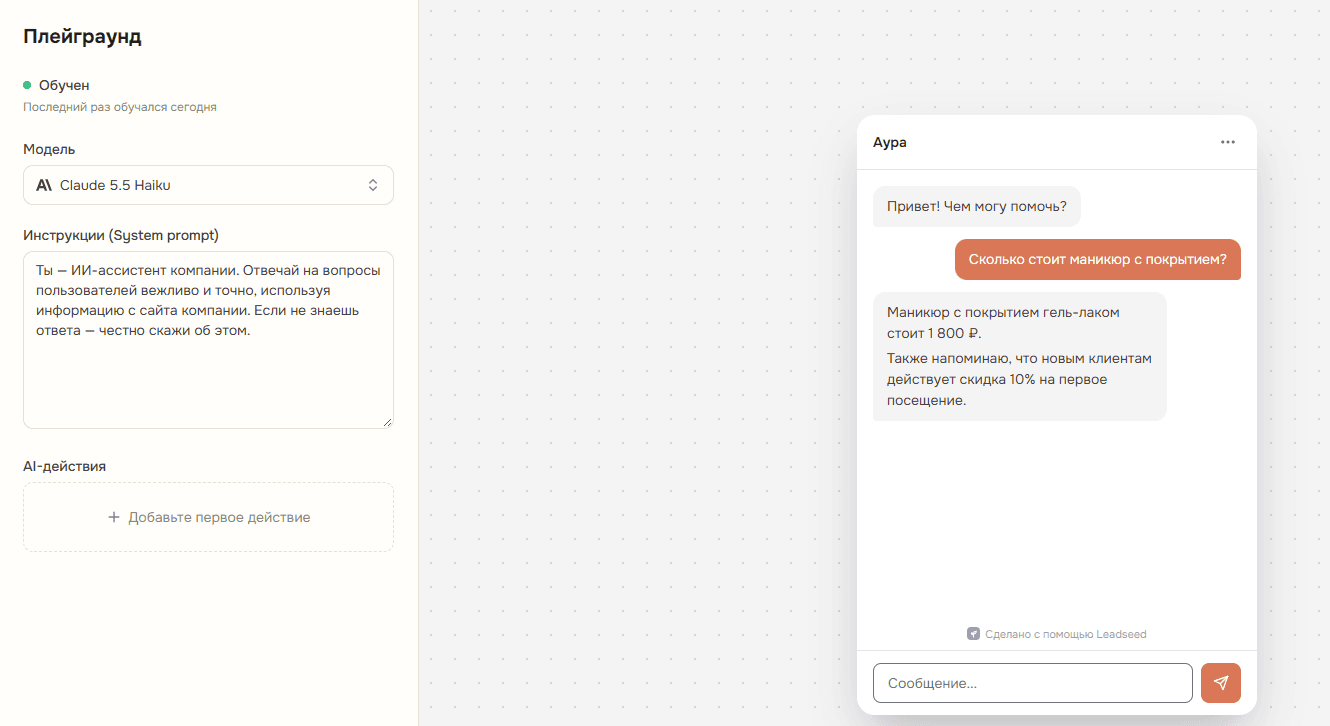
Task: Click the Anthropic logo in the model selector
Action: coord(44,185)
